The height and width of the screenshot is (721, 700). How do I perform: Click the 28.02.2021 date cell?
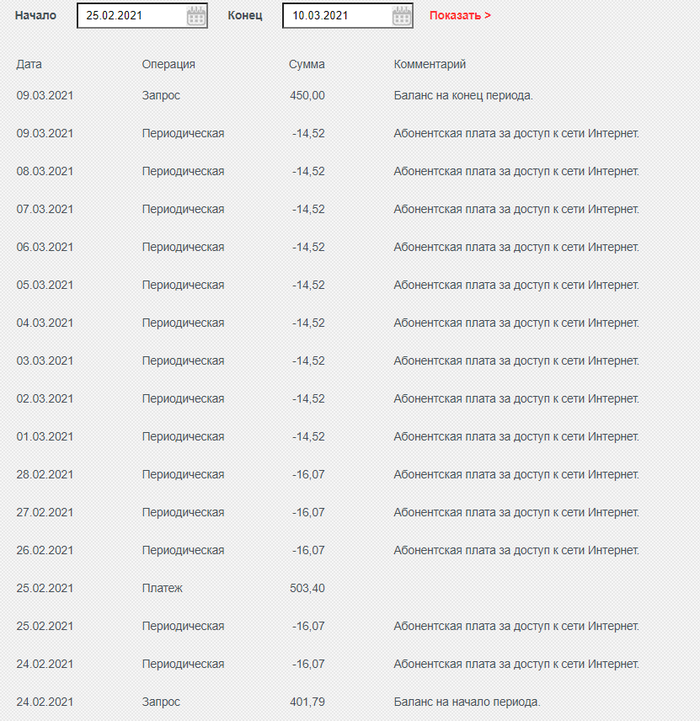pyautogui.click(x=45, y=474)
